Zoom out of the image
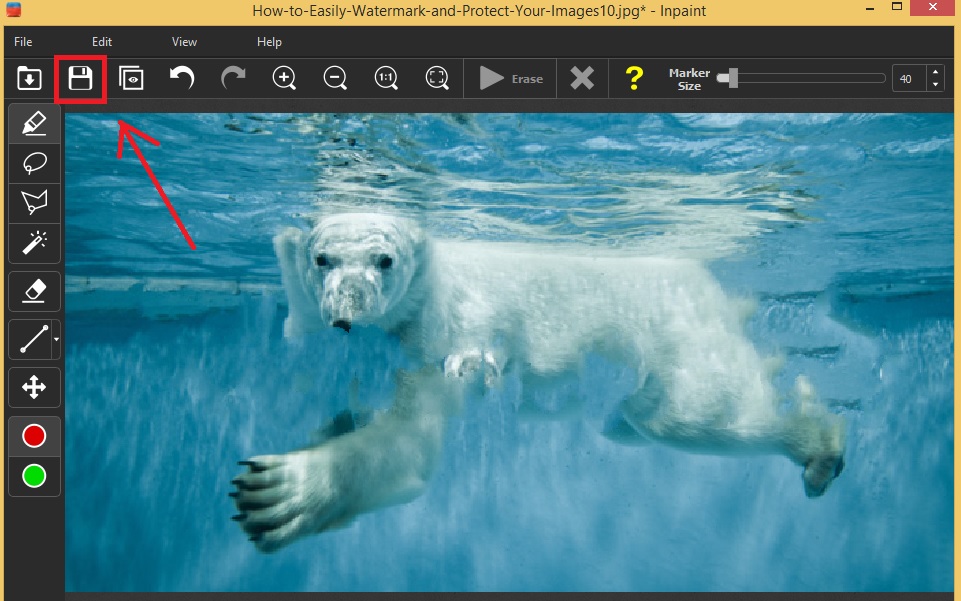The image size is (961, 601). tap(335, 79)
